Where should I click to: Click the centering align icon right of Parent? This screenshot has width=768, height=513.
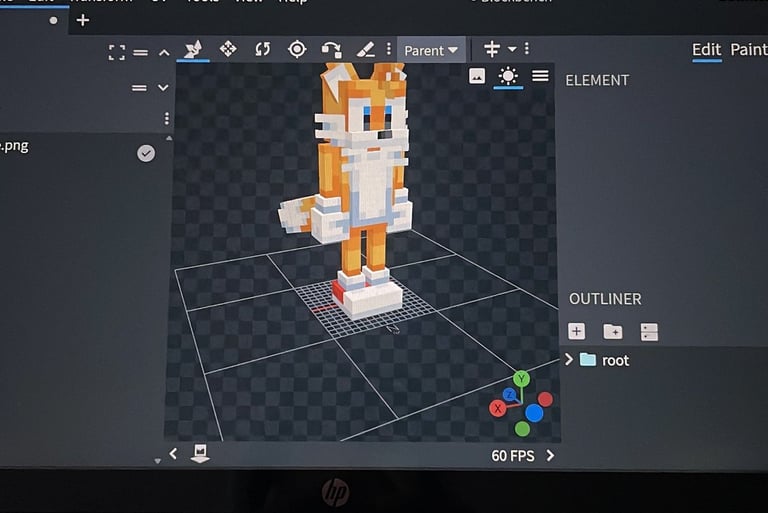[492, 49]
